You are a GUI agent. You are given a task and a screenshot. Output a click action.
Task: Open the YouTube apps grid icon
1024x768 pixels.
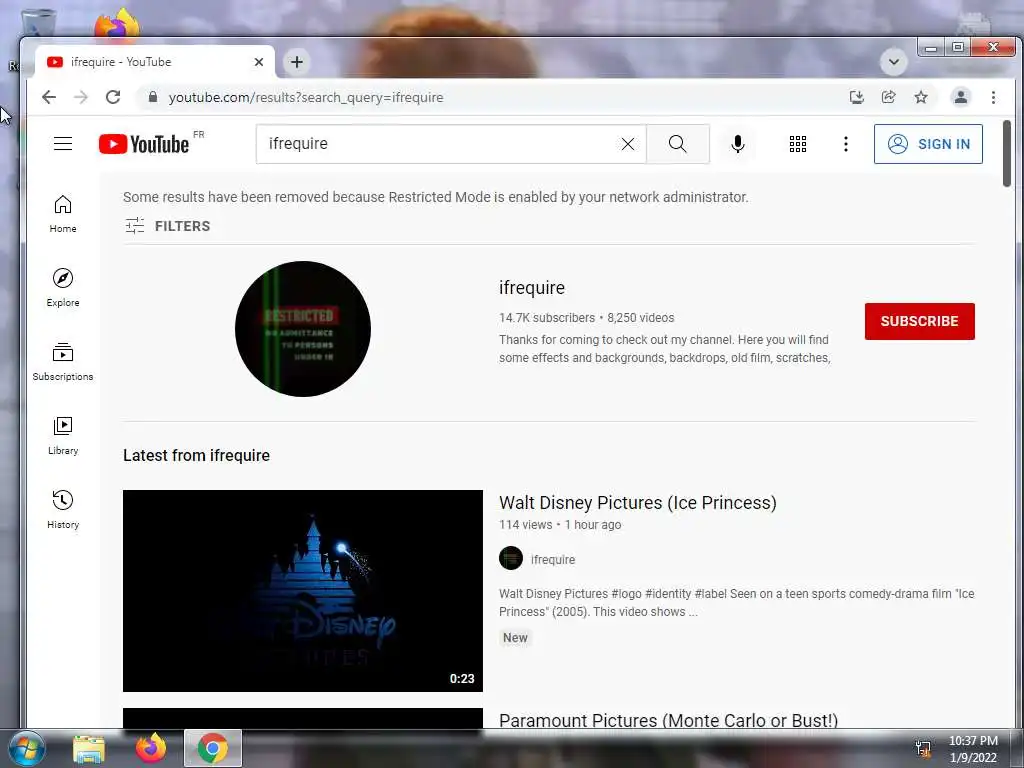[x=797, y=144]
